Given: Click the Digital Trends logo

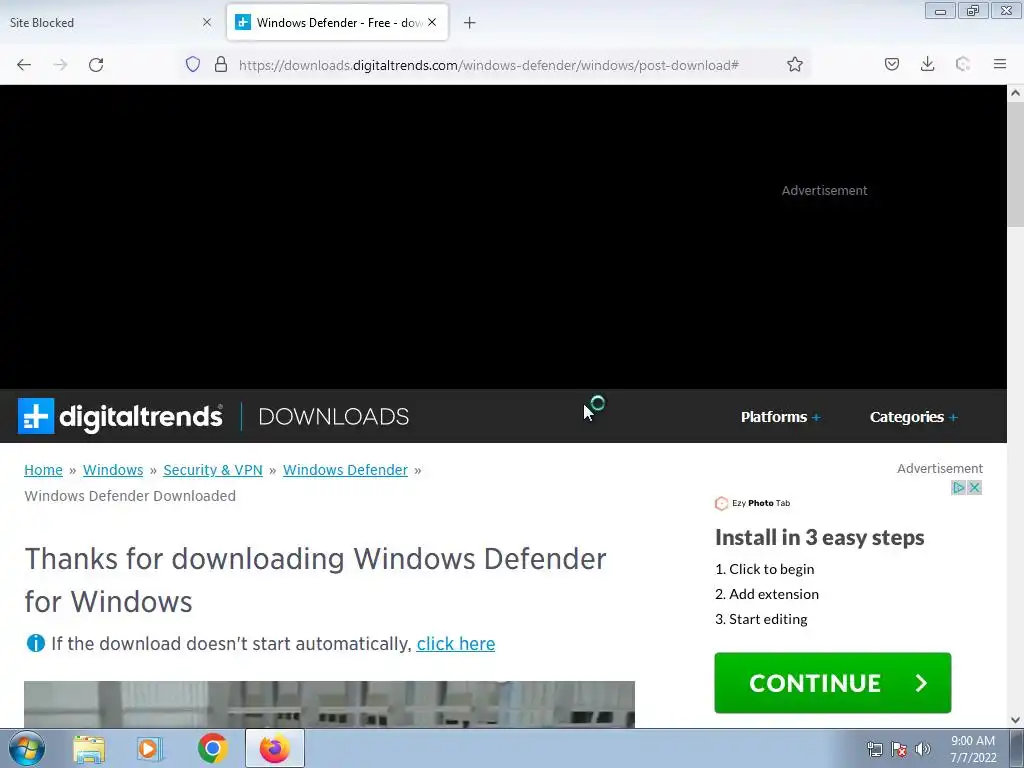Looking at the screenshot, I should 120,416.
